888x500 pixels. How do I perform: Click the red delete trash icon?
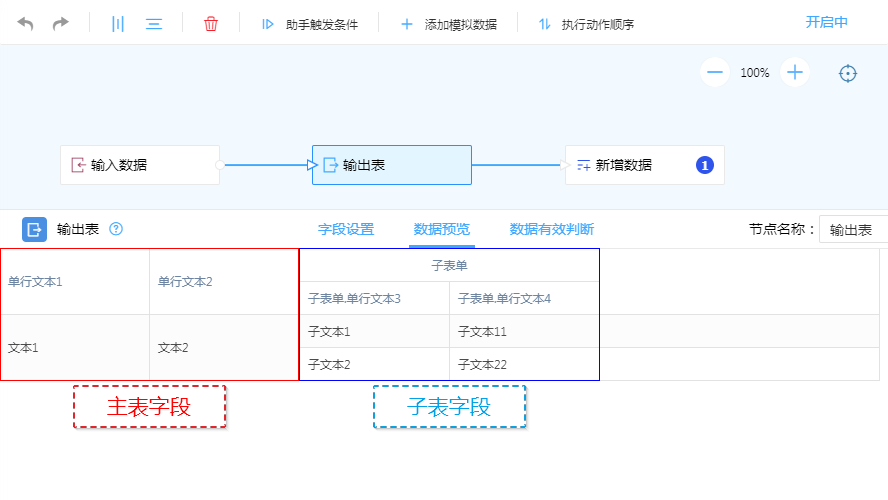pyautogui.click(x=211, y=23)
